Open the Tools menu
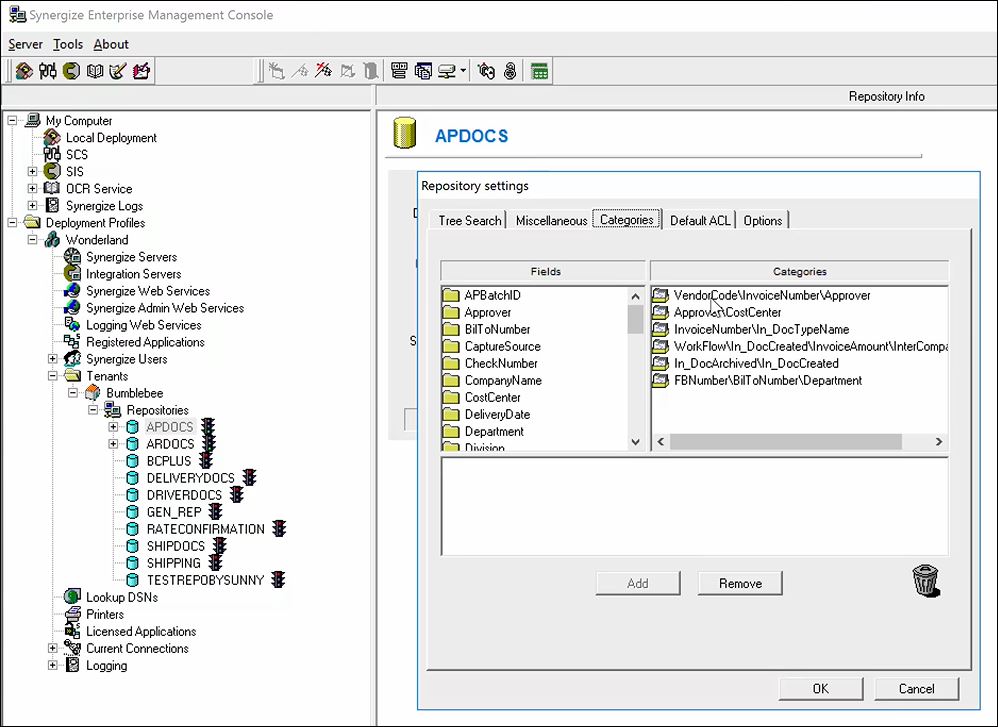998x727 pixels. click(x=68, y=44)
